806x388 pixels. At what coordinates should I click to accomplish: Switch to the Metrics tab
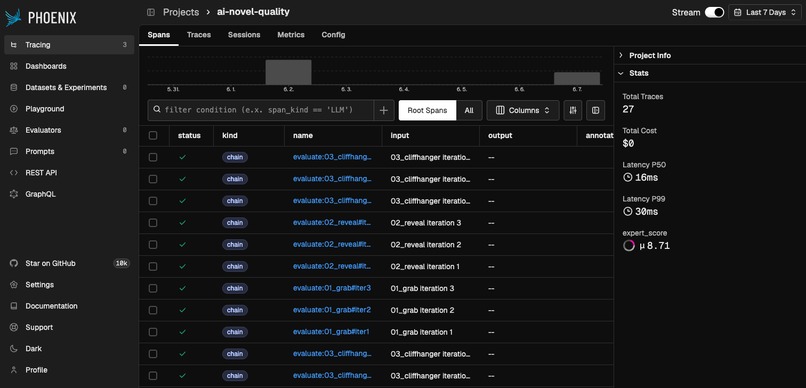[291, 35]
